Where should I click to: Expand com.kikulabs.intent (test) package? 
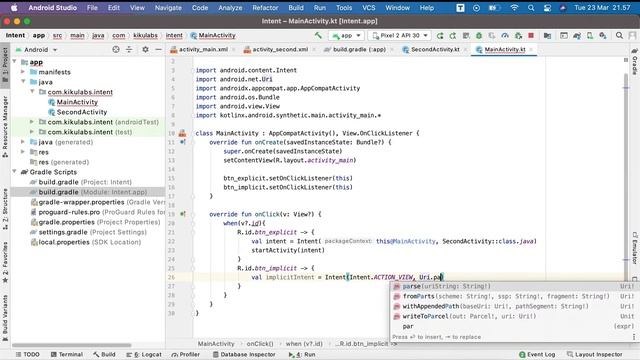pos(32,132)
